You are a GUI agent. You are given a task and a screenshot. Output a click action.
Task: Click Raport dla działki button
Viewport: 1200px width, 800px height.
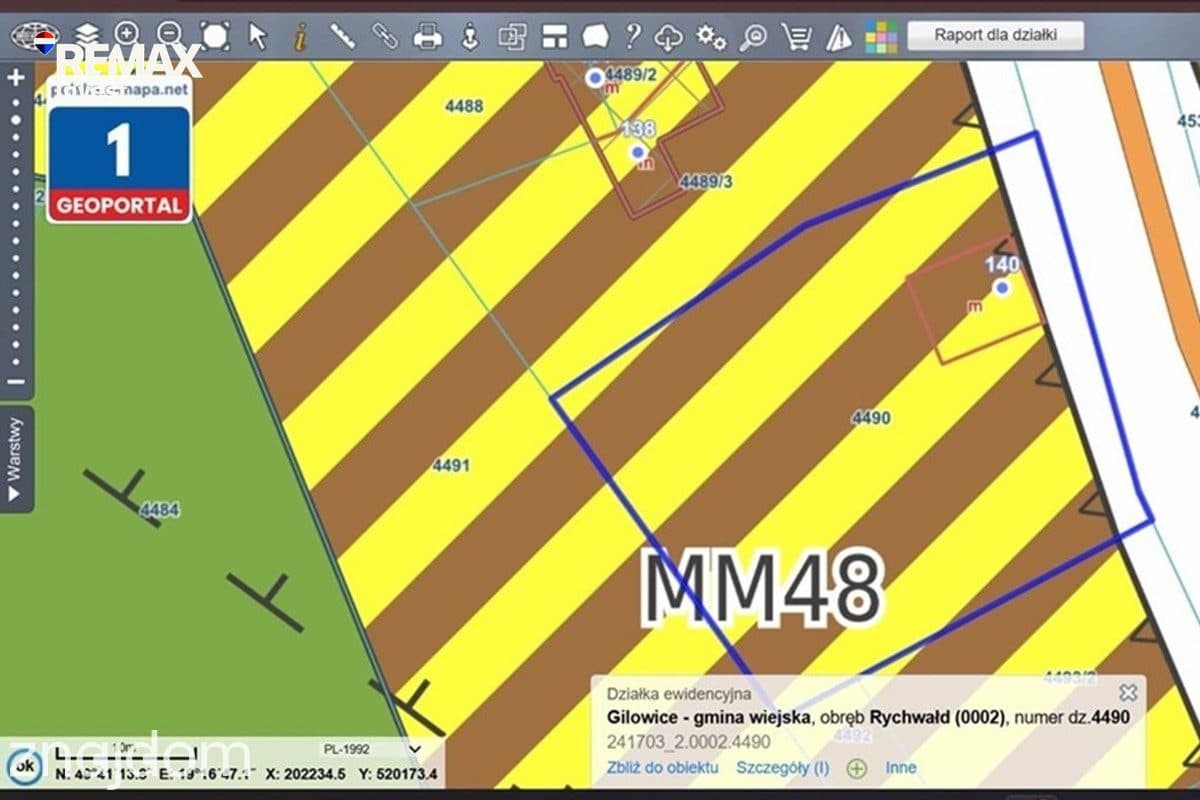[995, 34]
